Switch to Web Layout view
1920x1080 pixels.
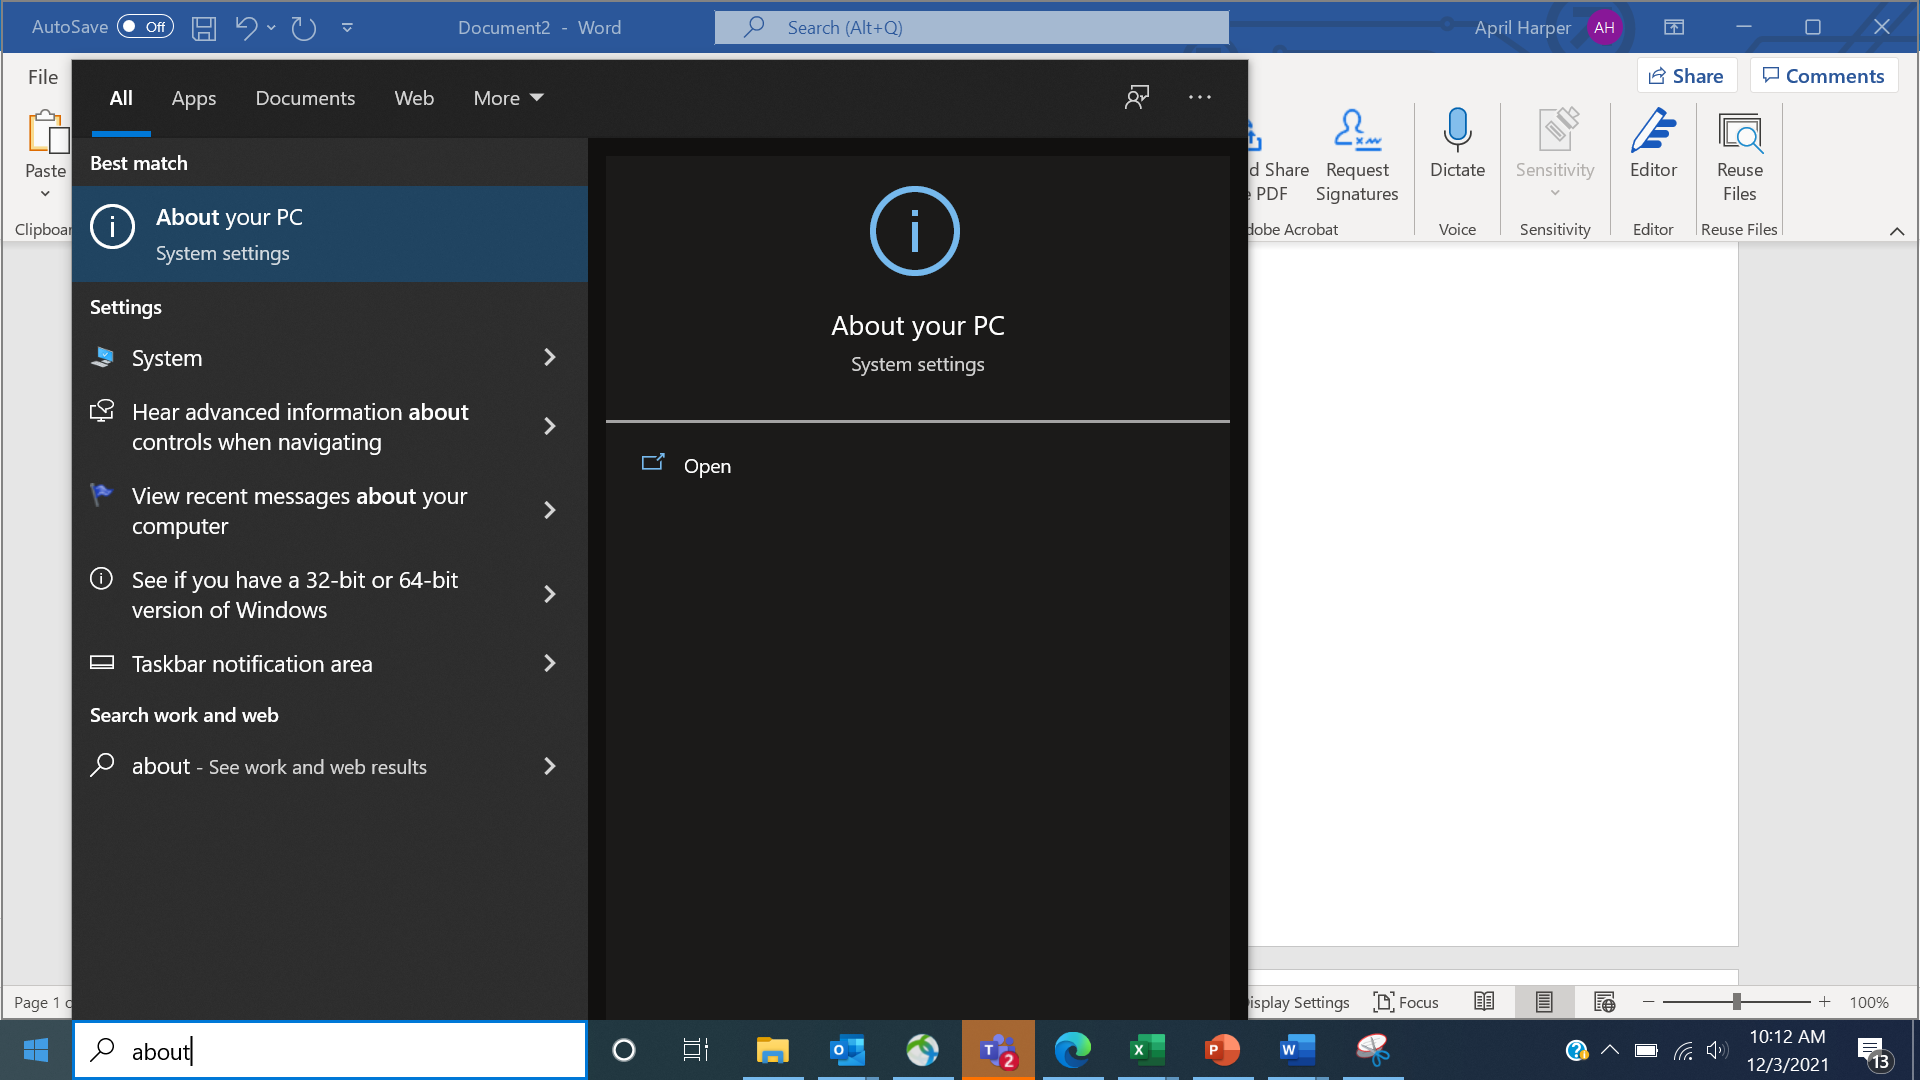[x=1604, y=1002]
